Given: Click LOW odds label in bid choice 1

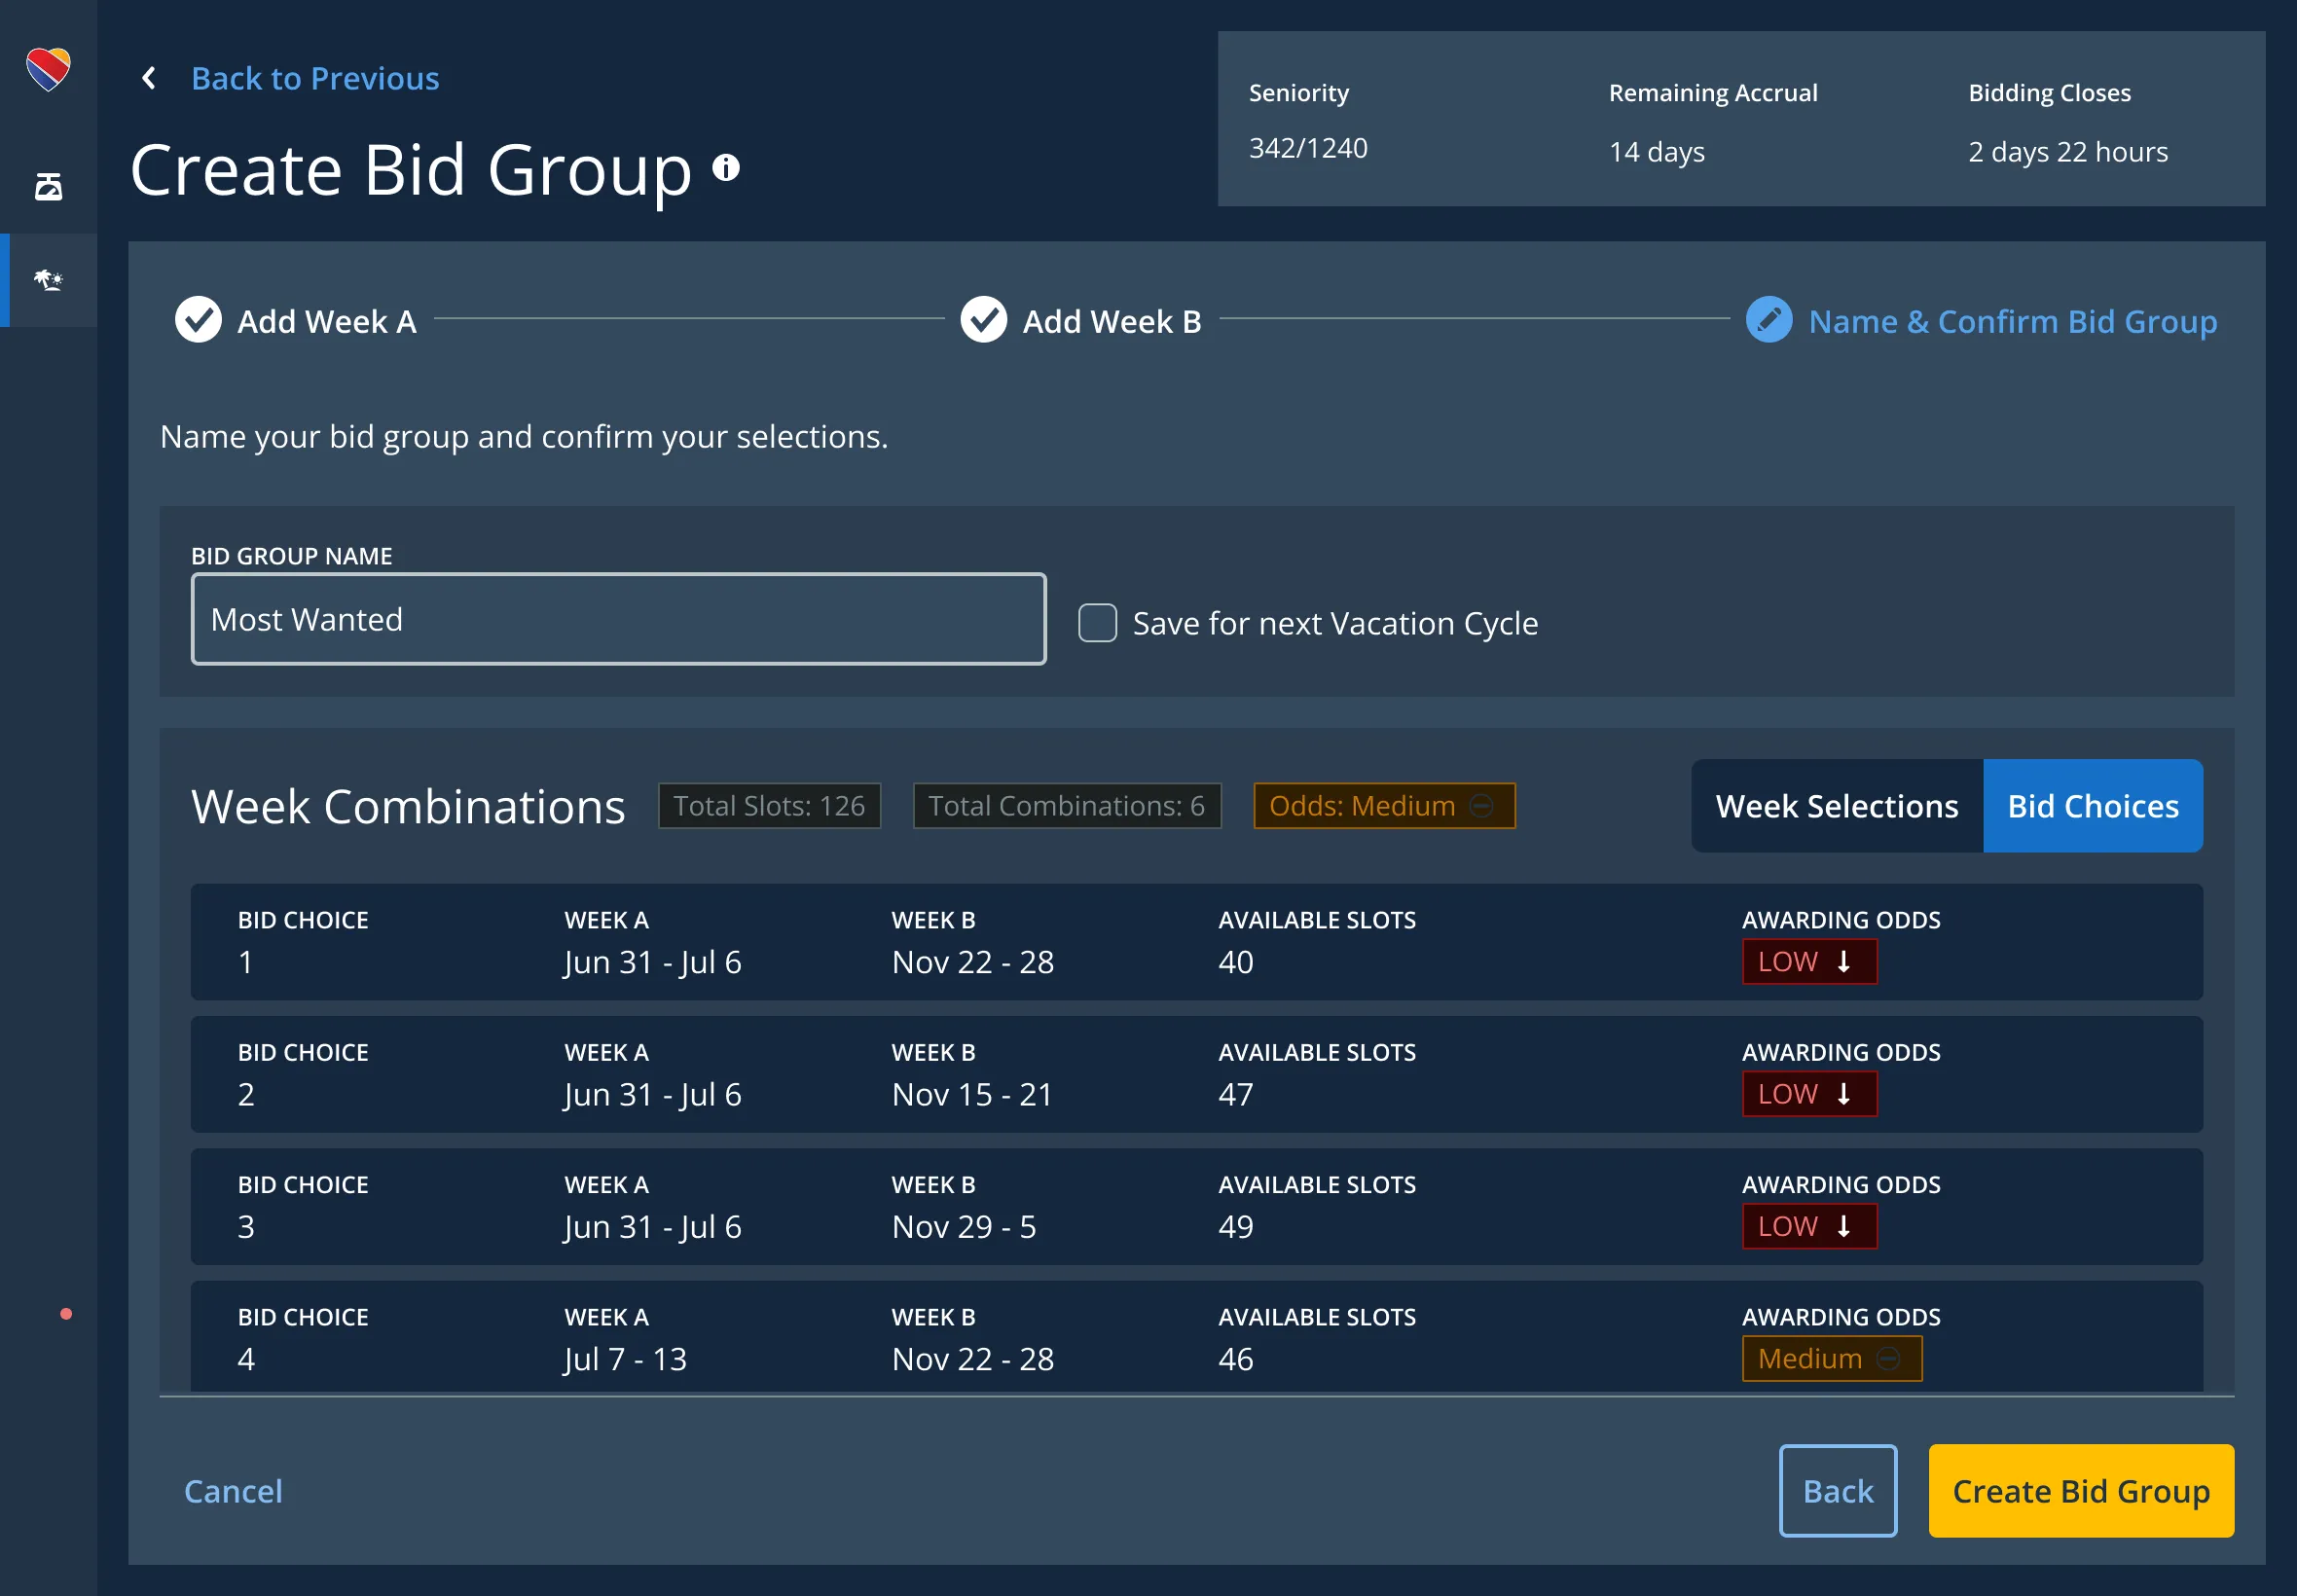Looking at the screenshot, I should pyautogui.click(x=1787, y=962).
